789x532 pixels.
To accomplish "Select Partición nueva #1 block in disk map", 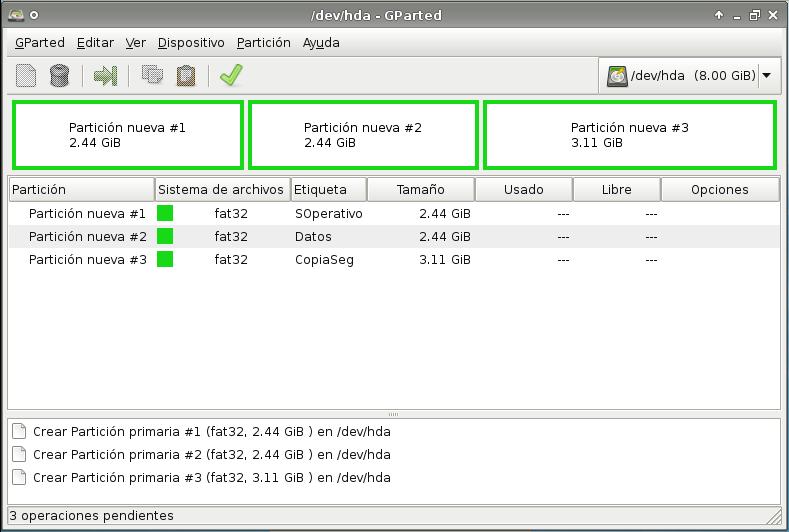I will click(127, 135).
